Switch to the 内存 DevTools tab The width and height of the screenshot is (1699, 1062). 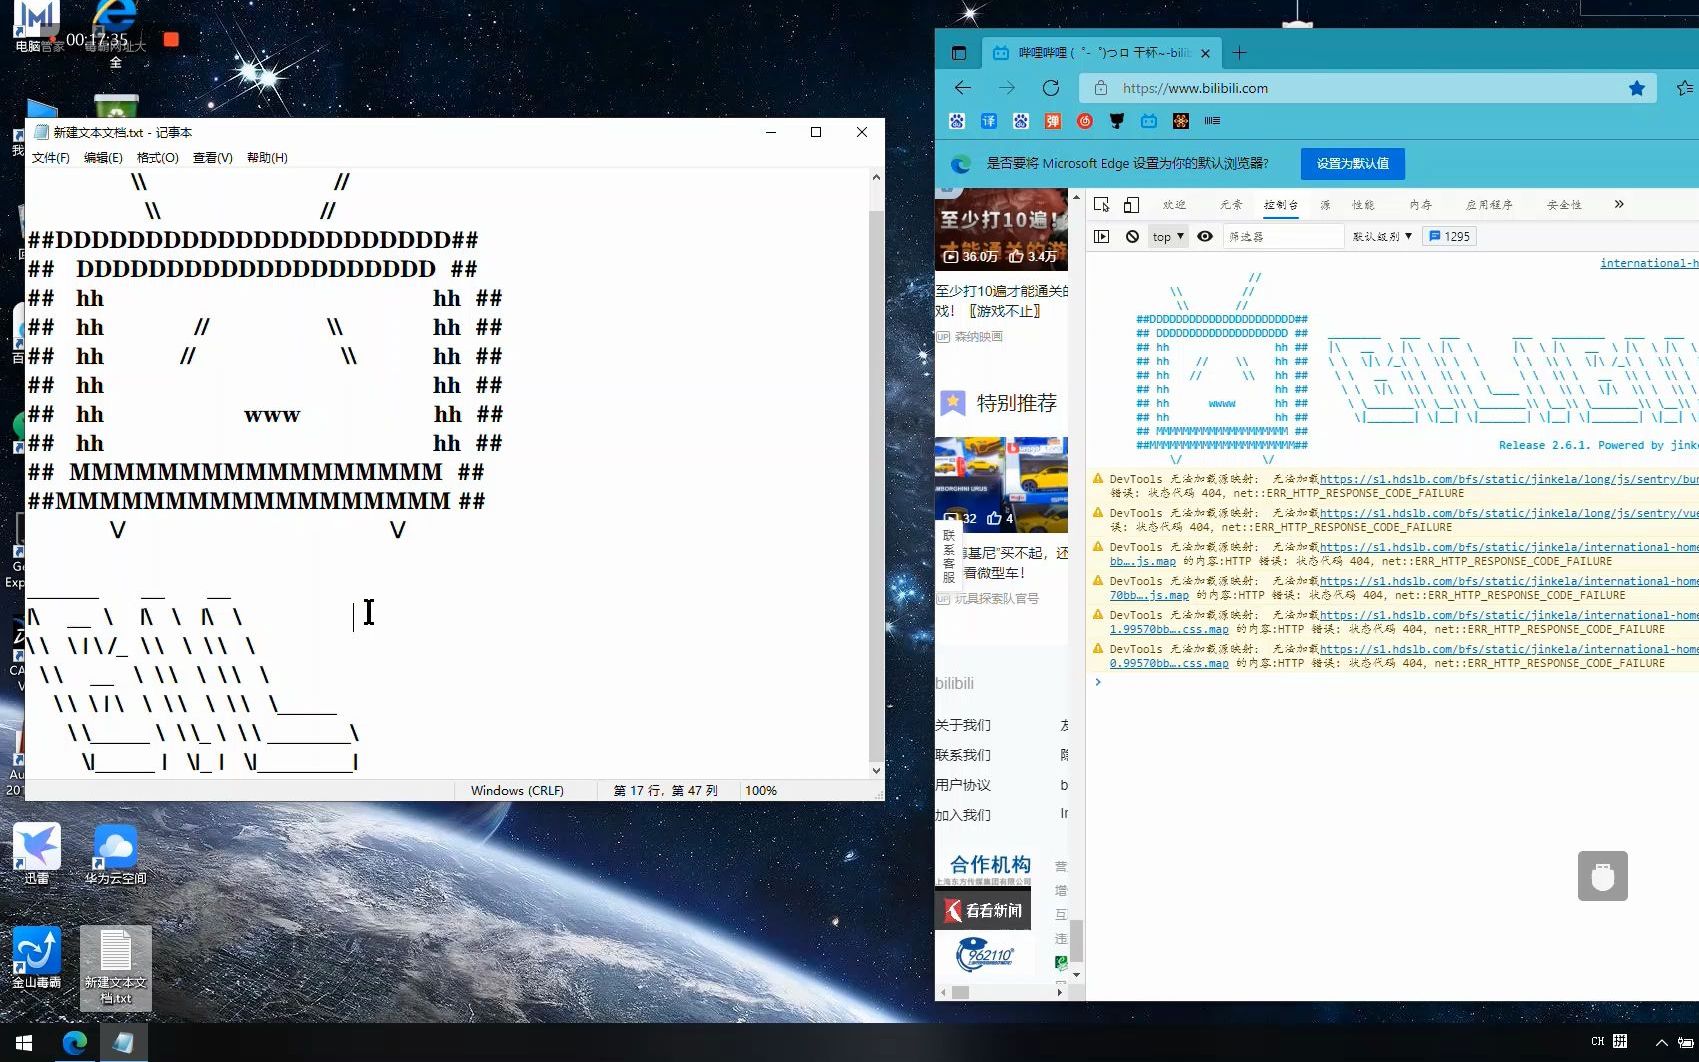[x=1420, y=205]
